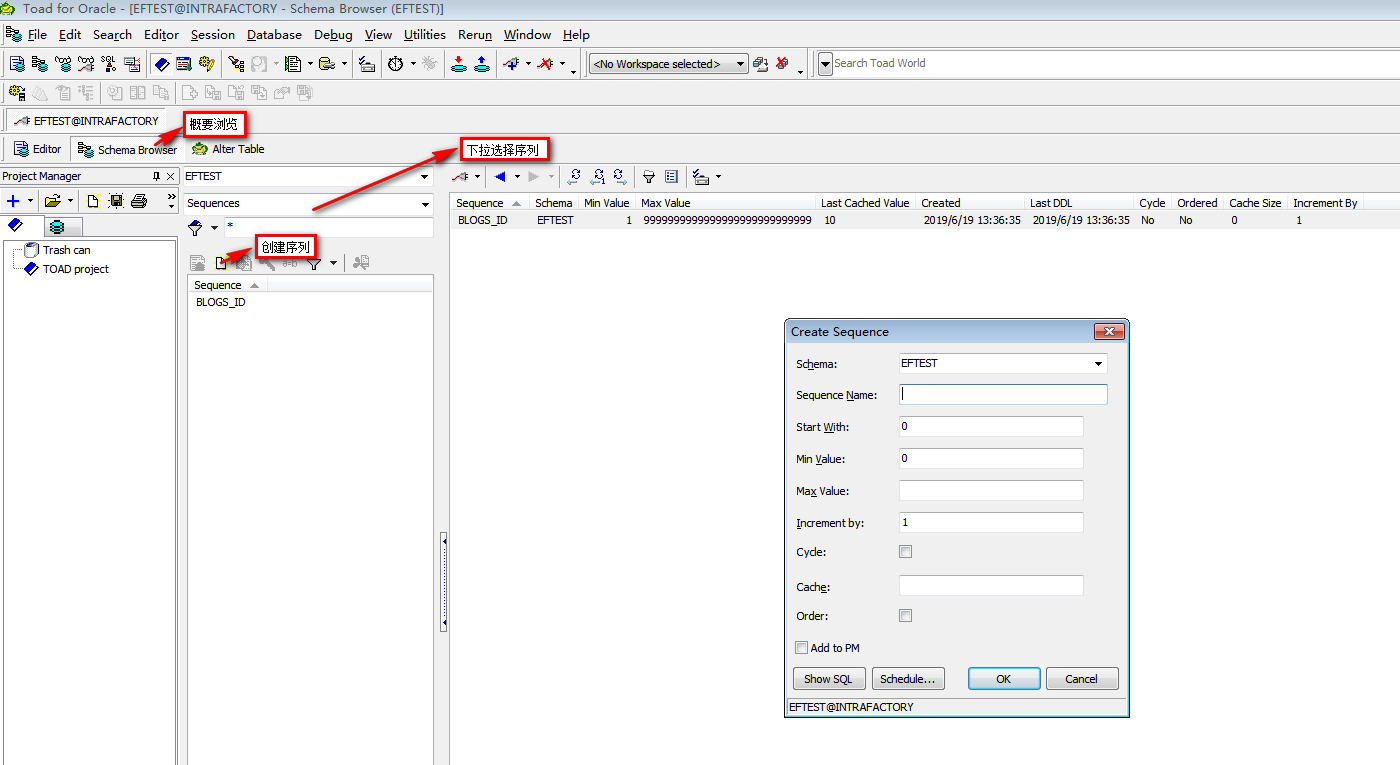Screen dimensions: 1400x765
Task: Click the Sequence Name input field
Action: pos(1003,394)
